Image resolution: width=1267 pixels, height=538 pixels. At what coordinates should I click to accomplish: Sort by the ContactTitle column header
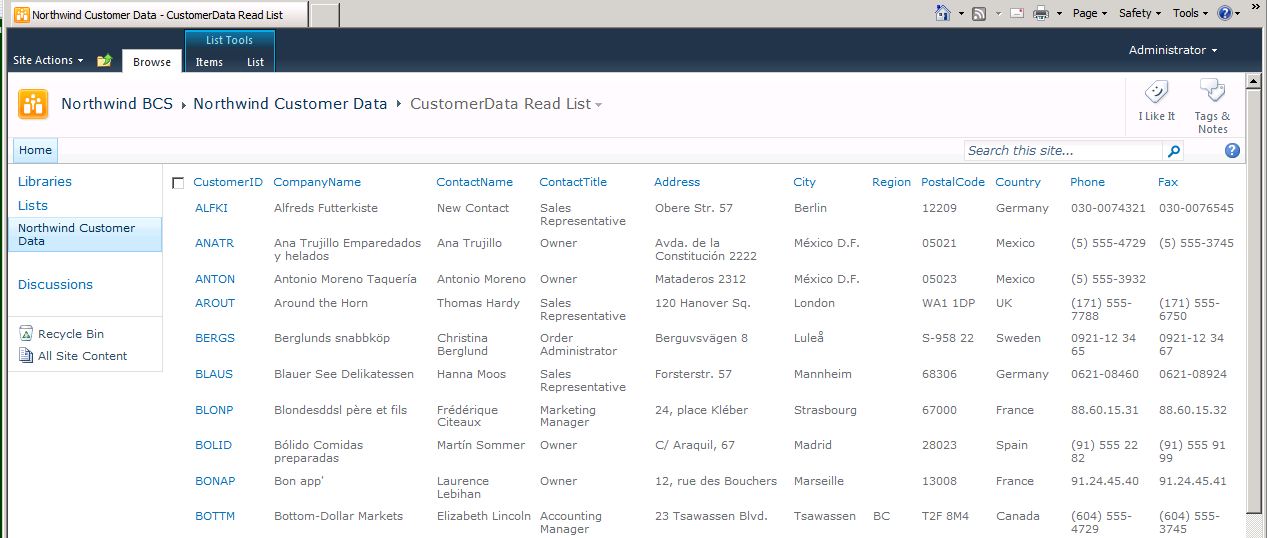(573, 182)
